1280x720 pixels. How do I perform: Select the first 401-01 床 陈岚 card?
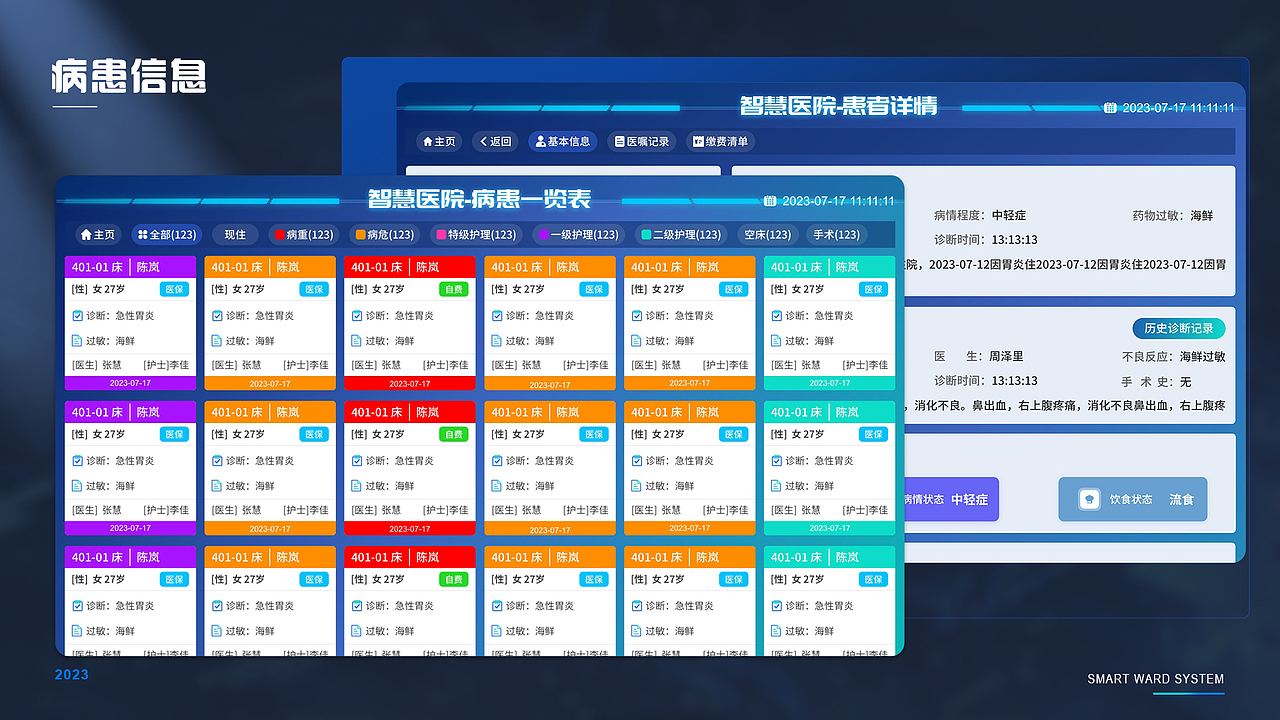(x=130, y=322)
